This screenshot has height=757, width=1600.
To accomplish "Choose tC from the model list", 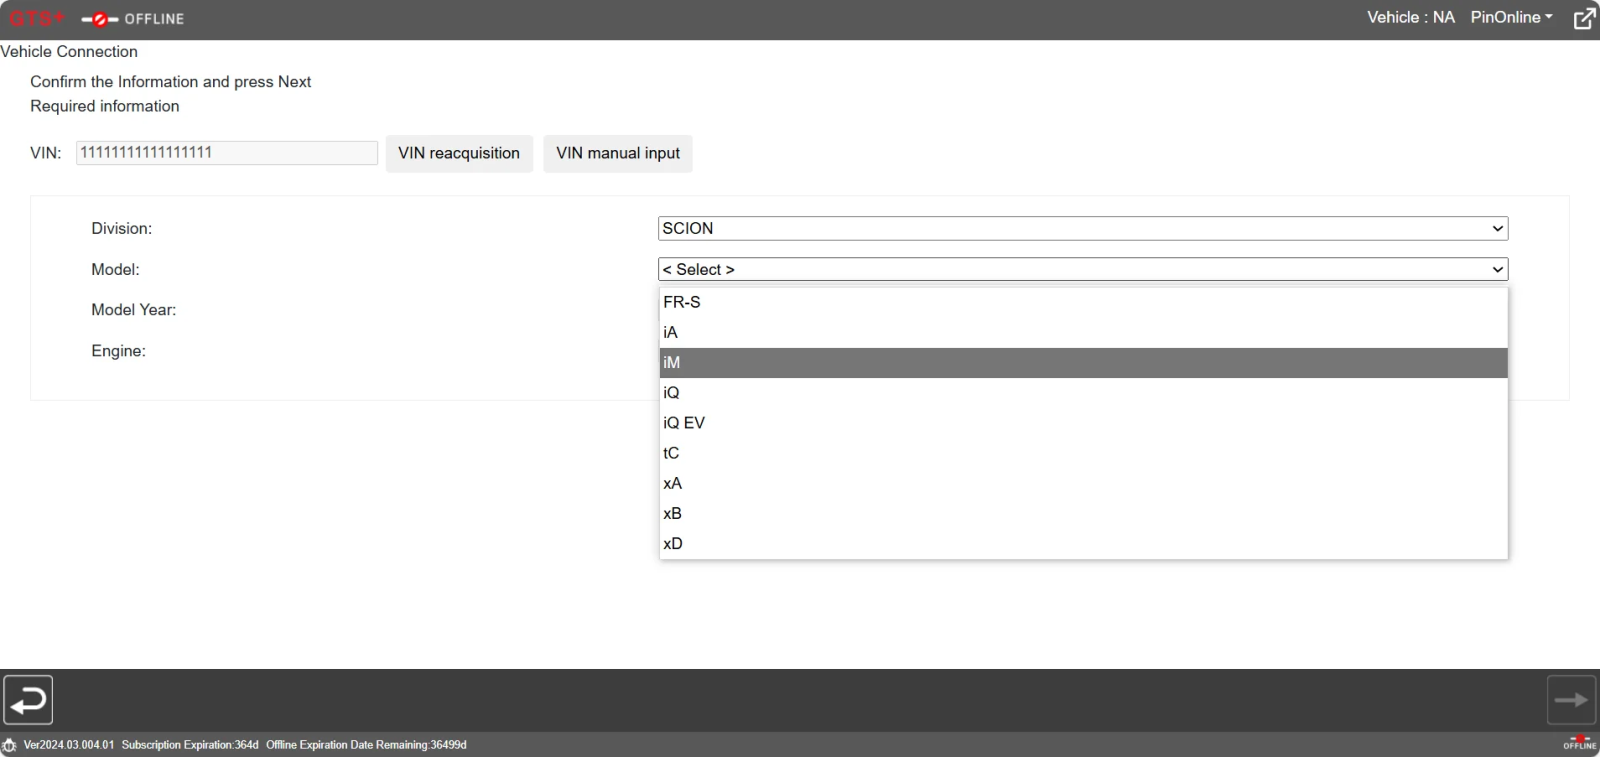I will [x=671, y=453].
